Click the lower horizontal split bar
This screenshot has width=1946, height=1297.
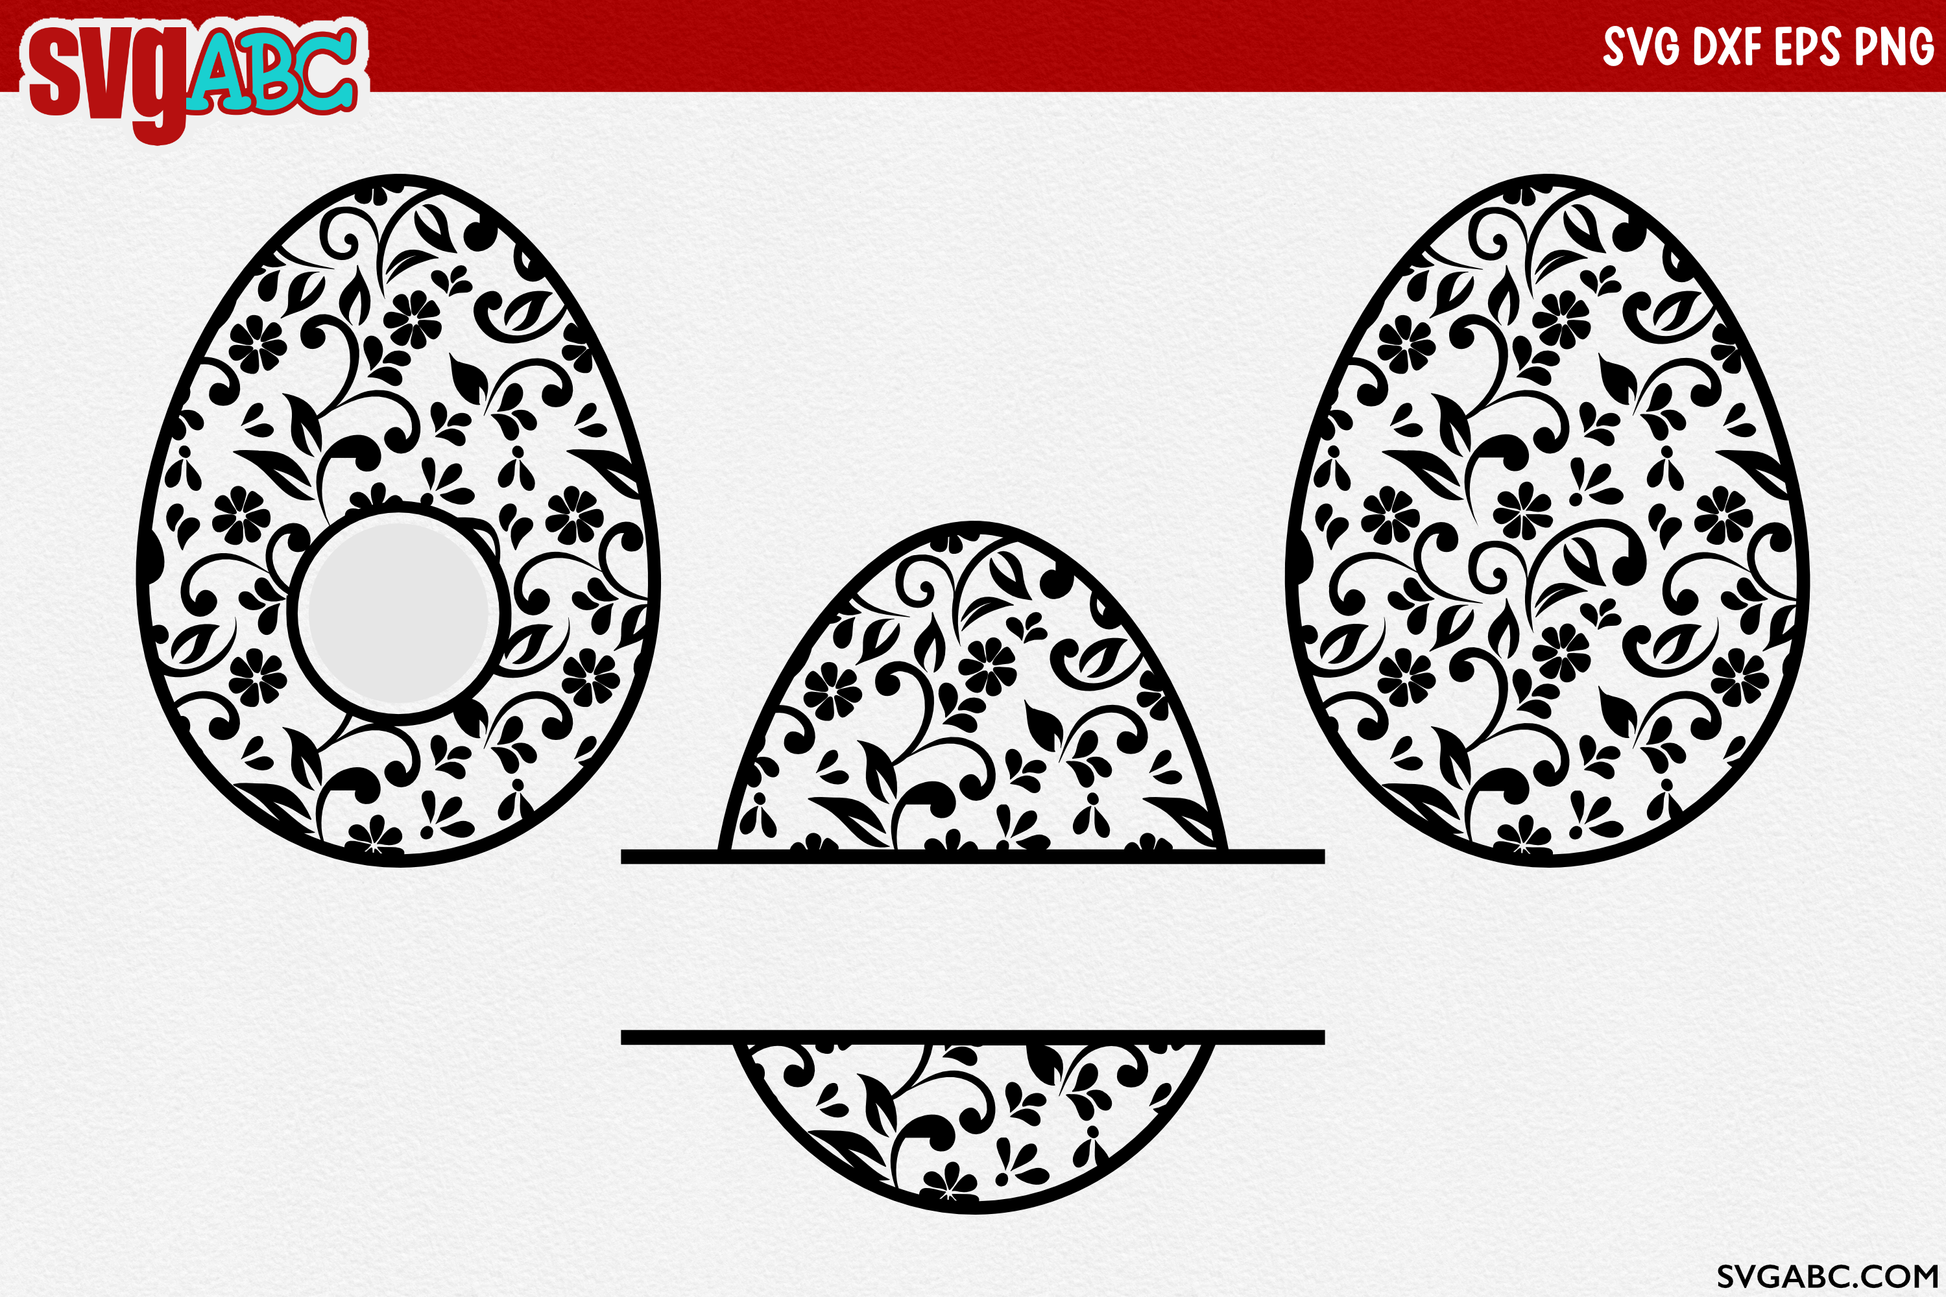(972, 1037)
